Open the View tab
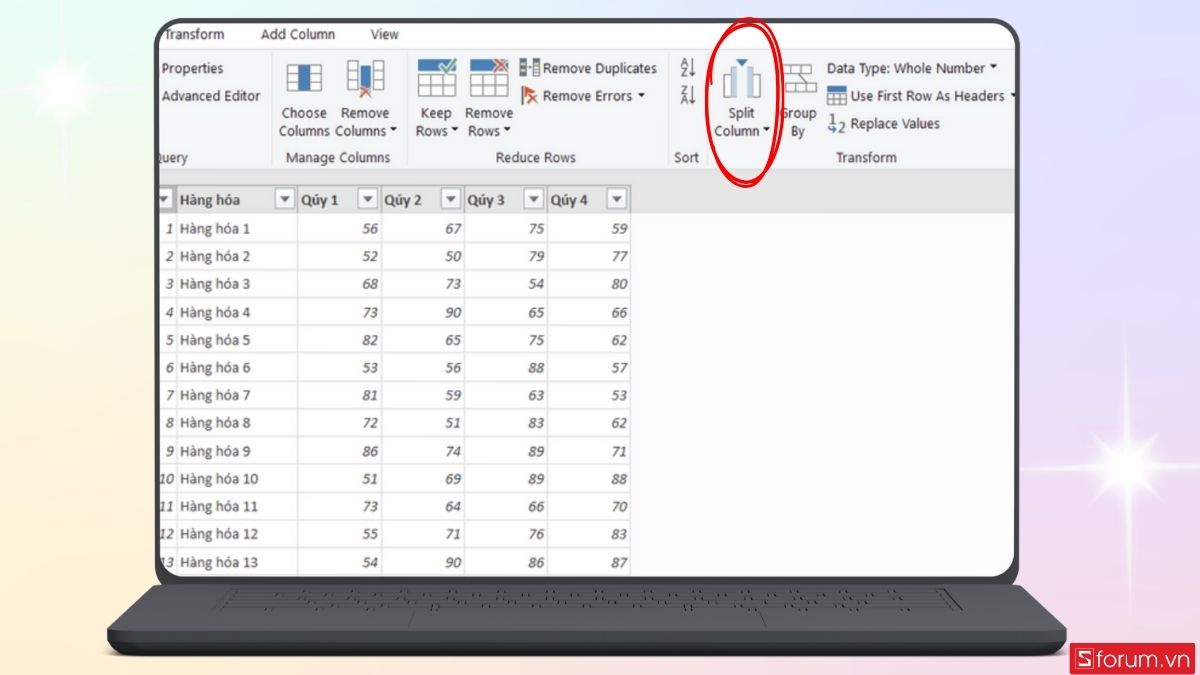The height and width of the screenshot is (675, 1200). pyautogui.click(x=384, y=34)
